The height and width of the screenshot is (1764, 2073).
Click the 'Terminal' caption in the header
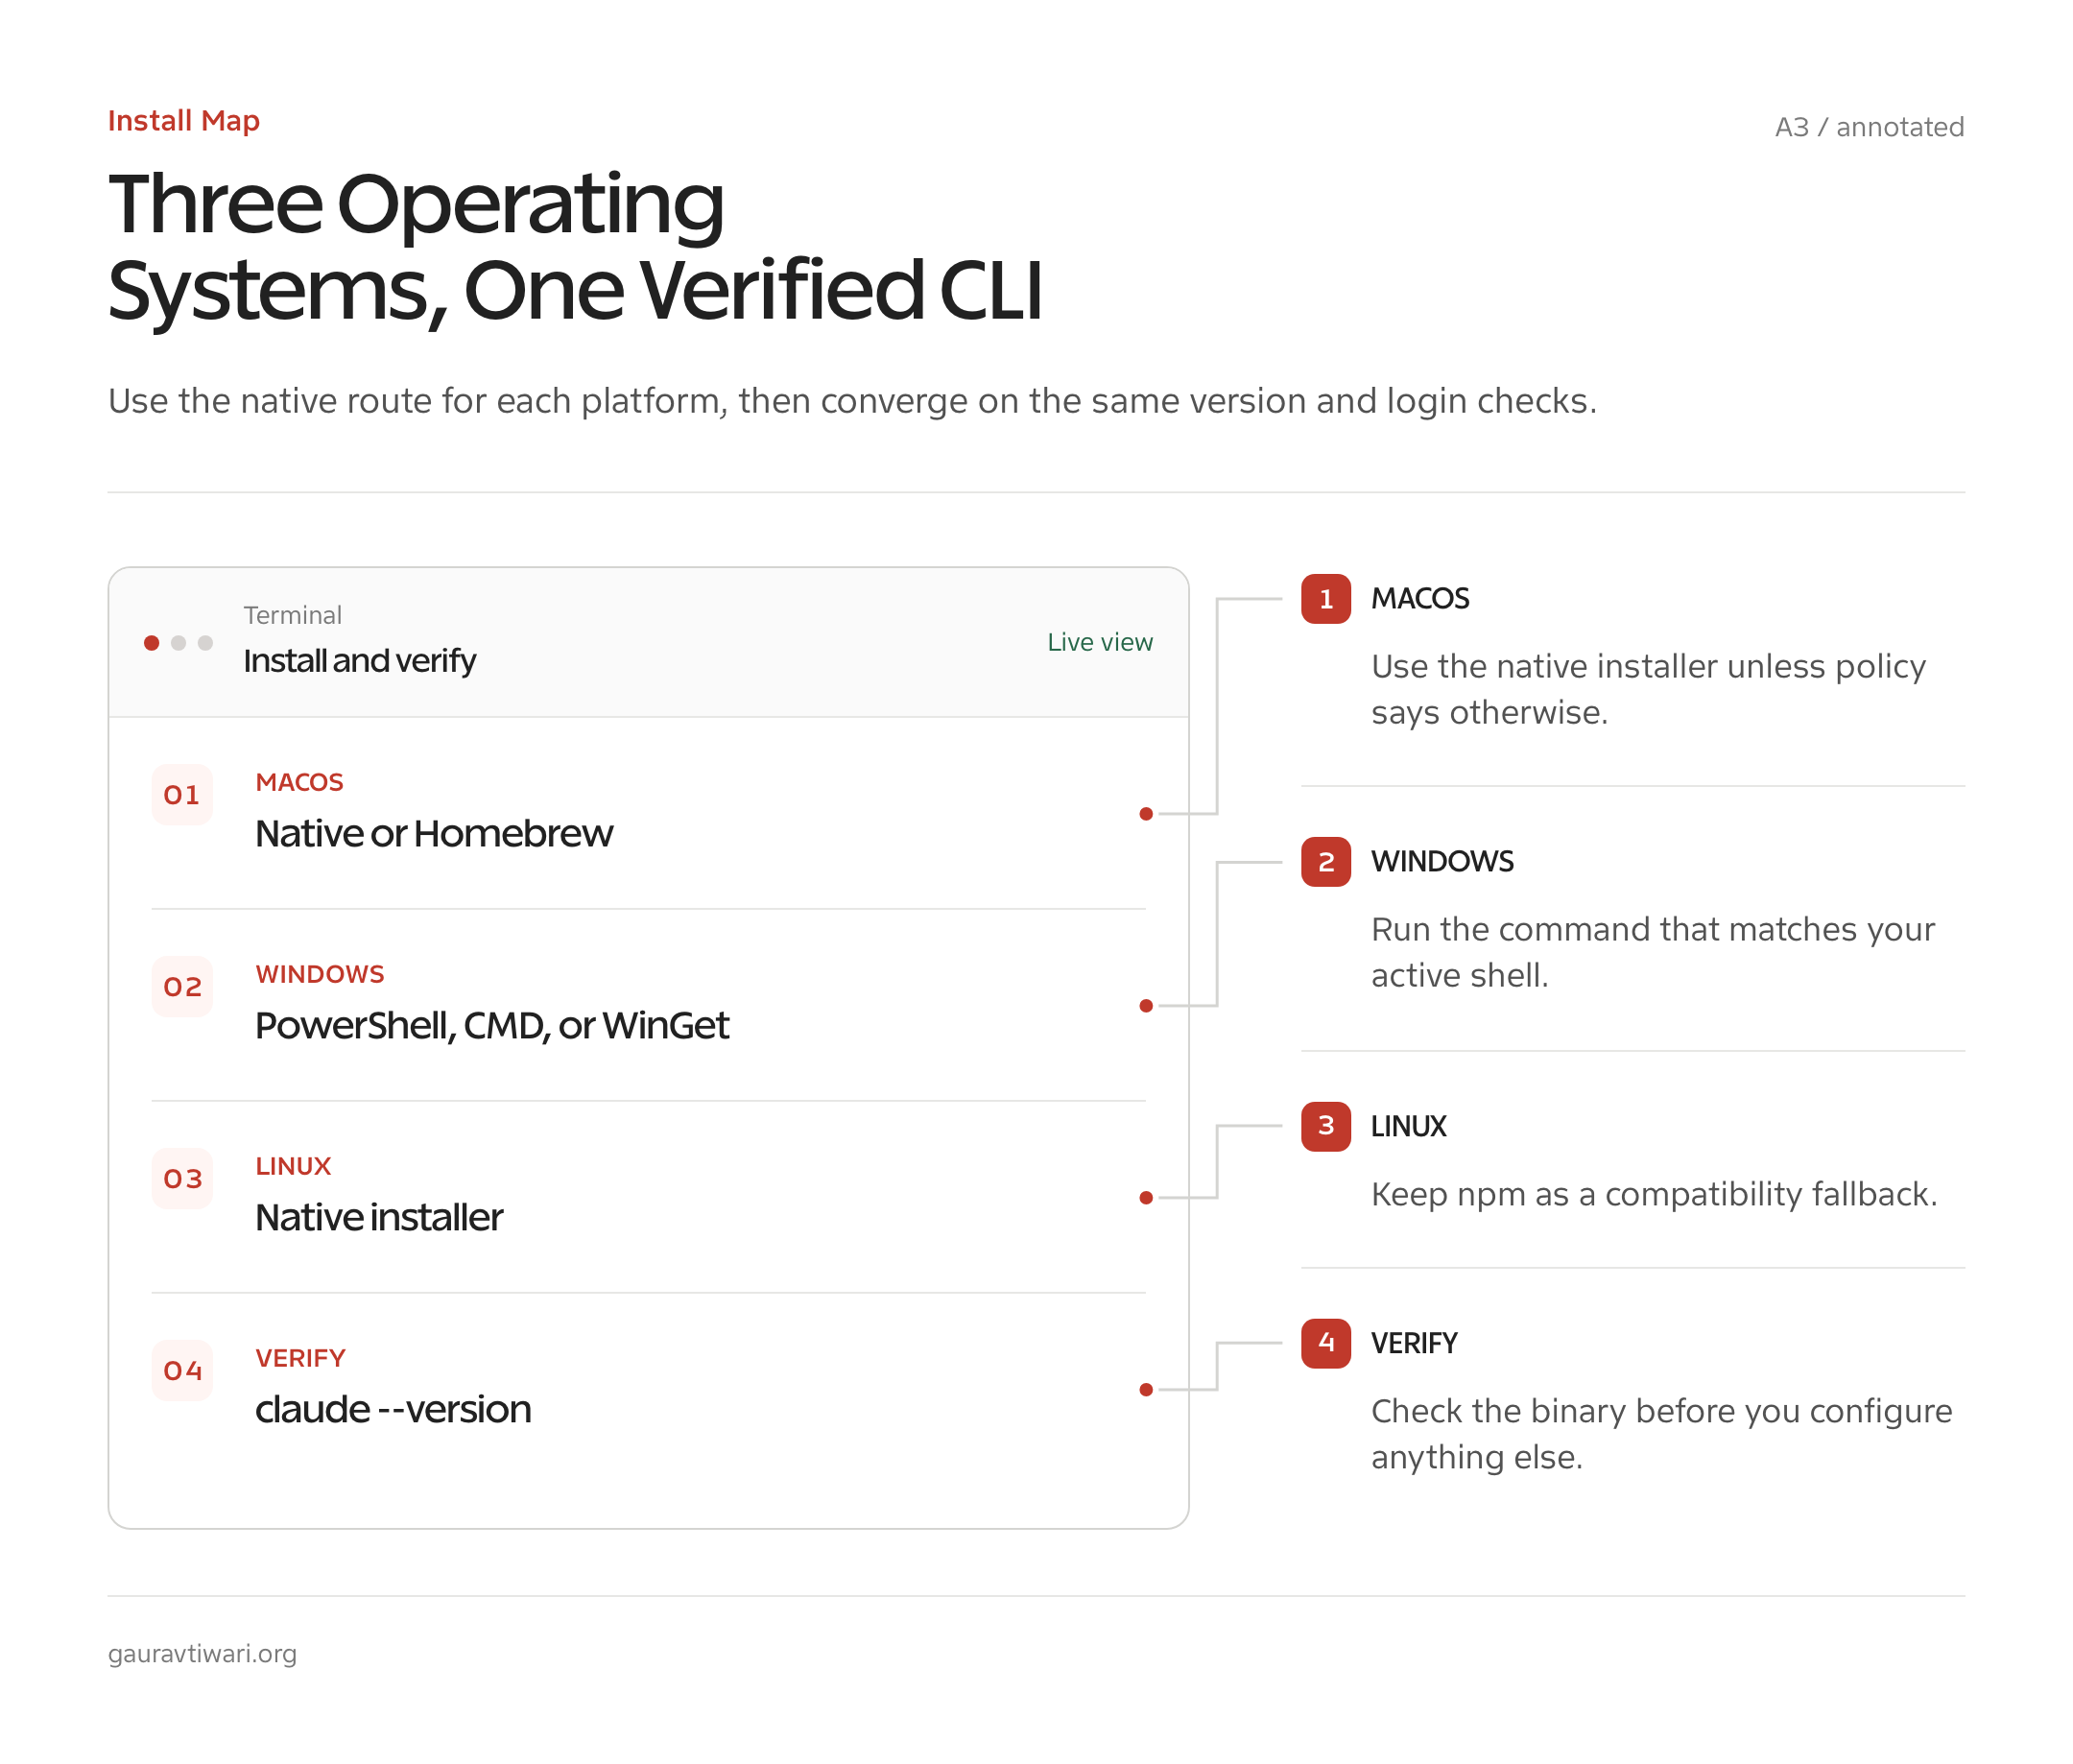coord(292,615)
